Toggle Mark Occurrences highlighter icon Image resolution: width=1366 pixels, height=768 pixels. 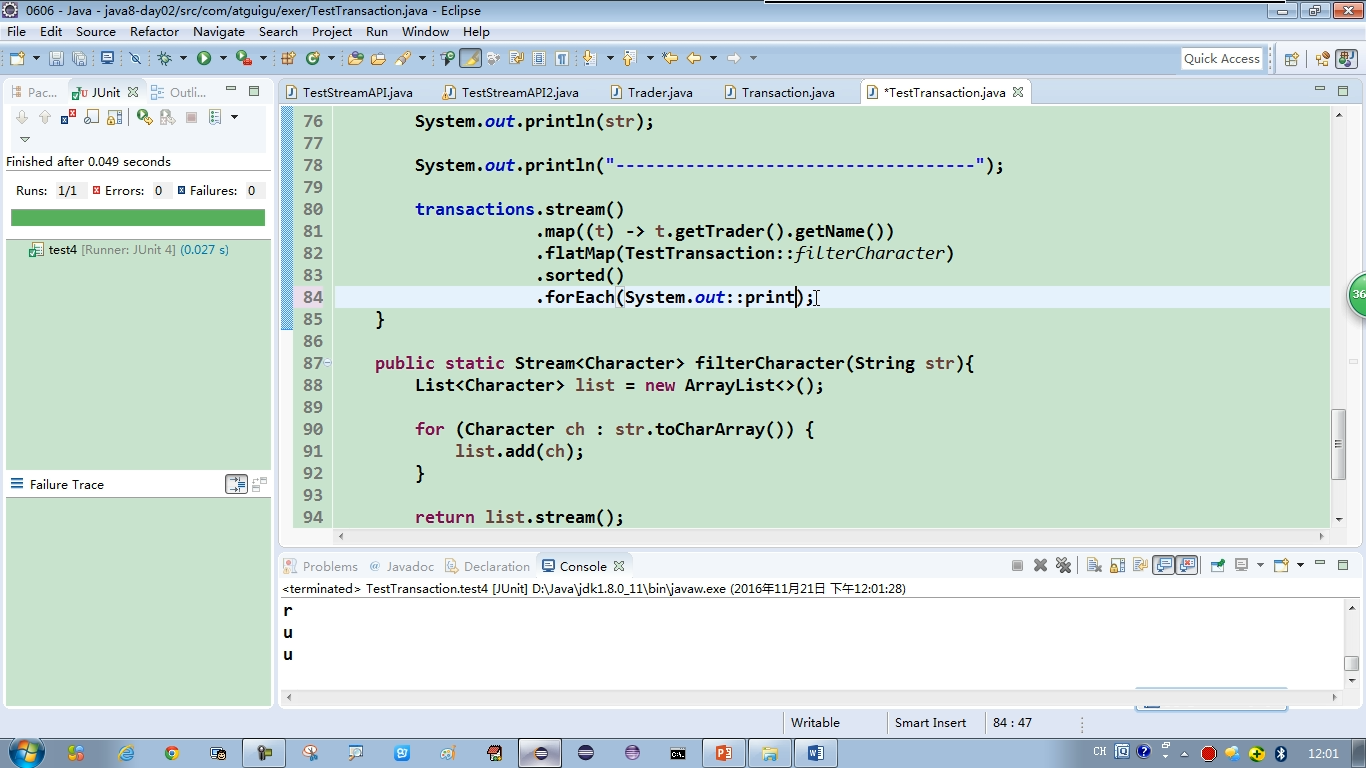[470, 58]
